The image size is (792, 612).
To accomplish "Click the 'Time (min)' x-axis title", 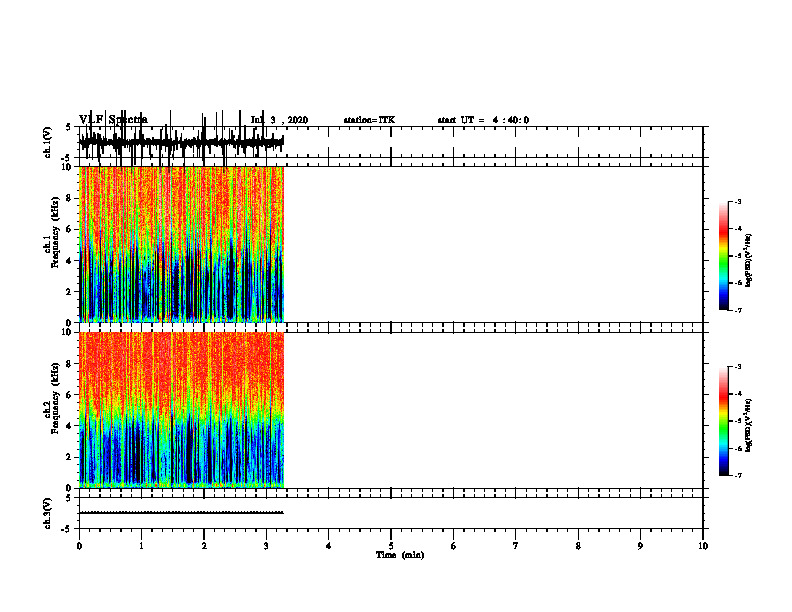I will click(x=400, y=555).
